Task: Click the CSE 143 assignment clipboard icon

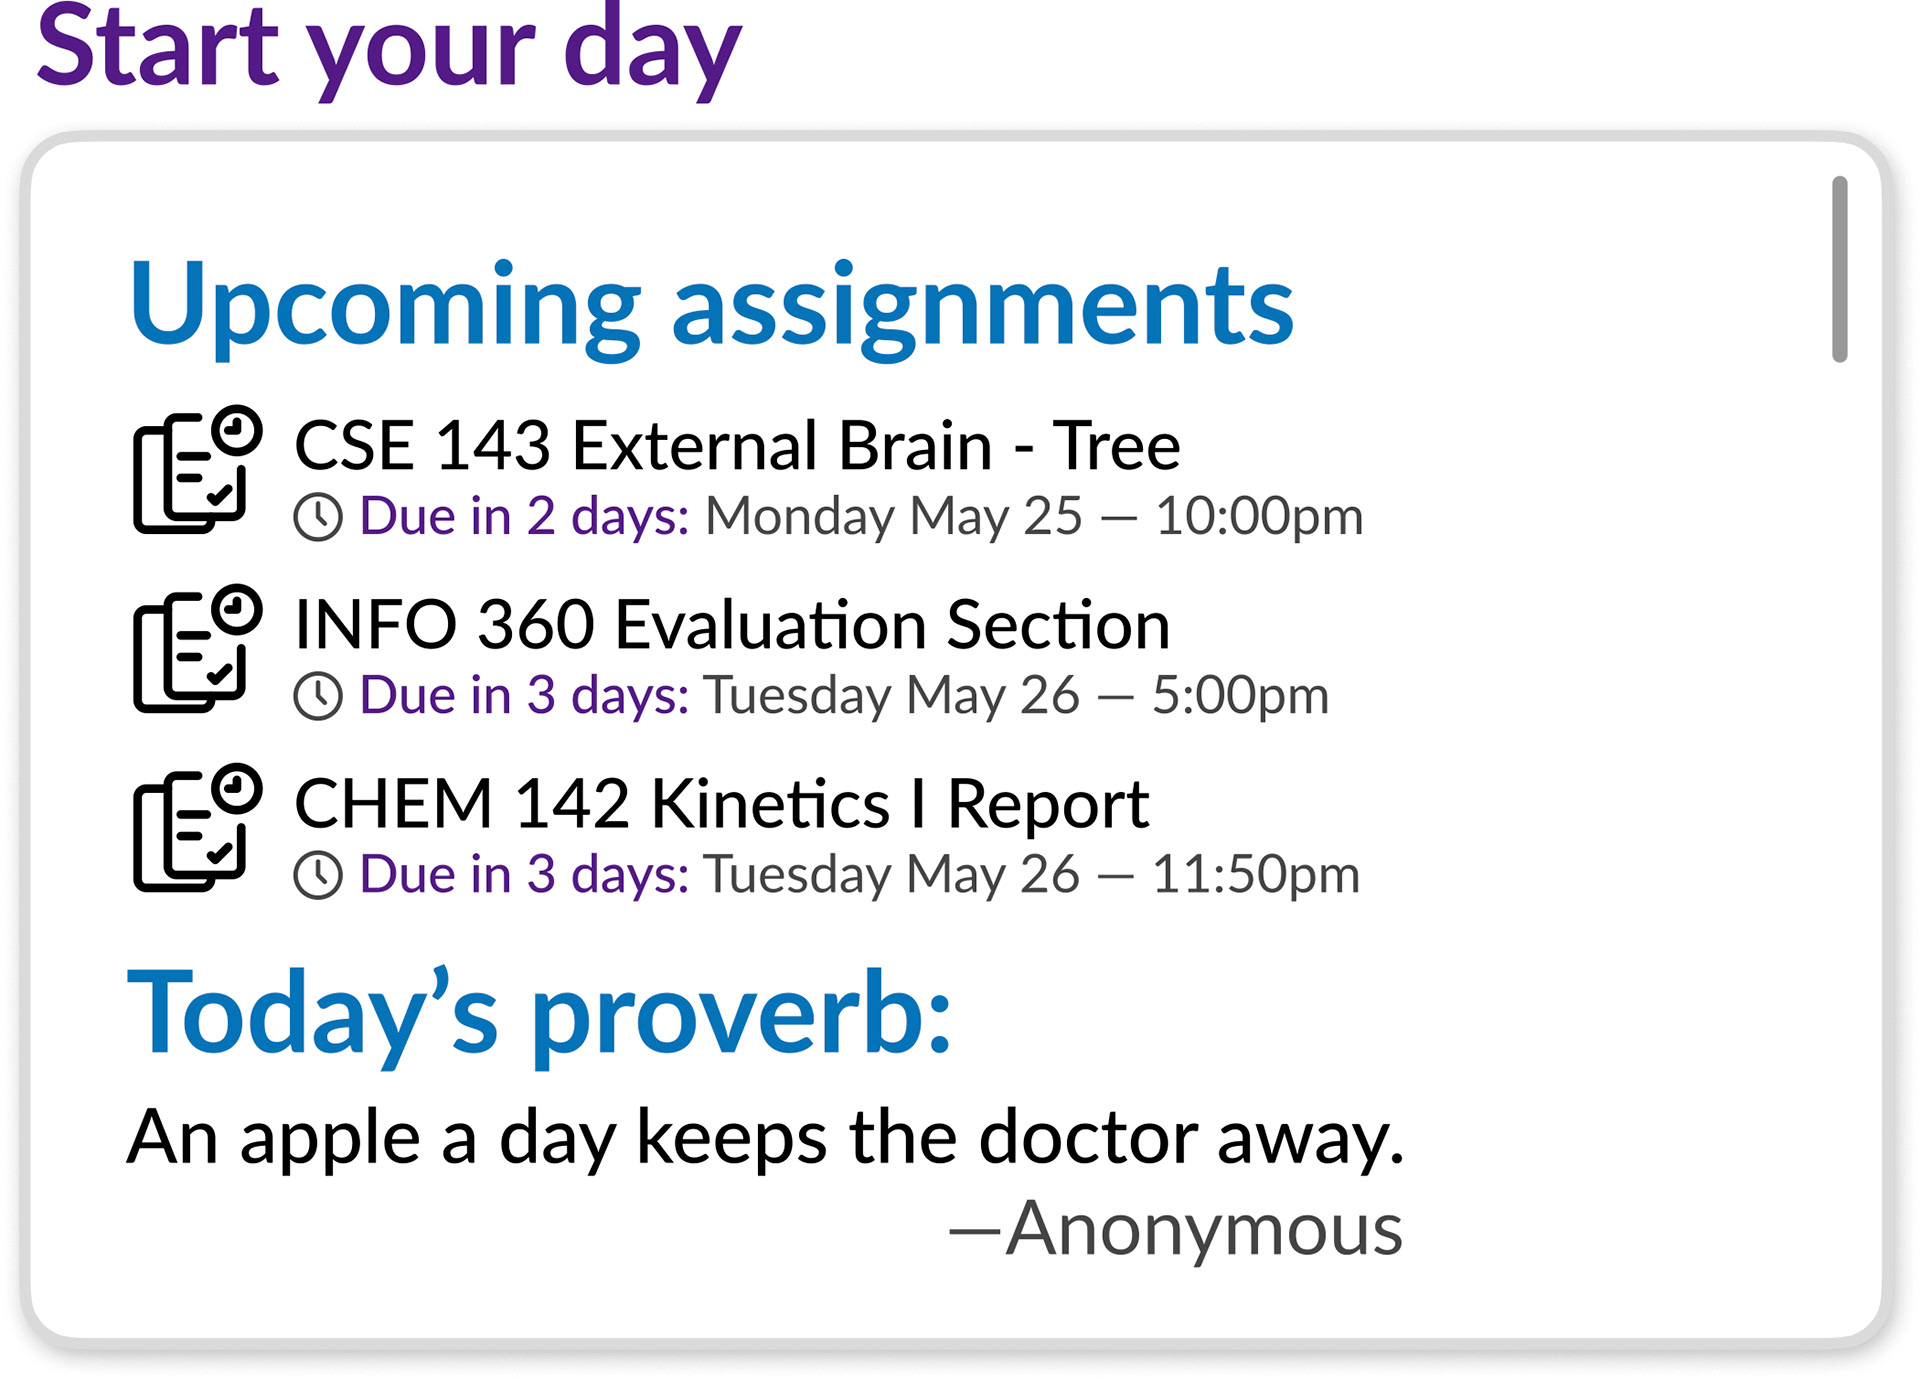Action: (x=198, y=469)
